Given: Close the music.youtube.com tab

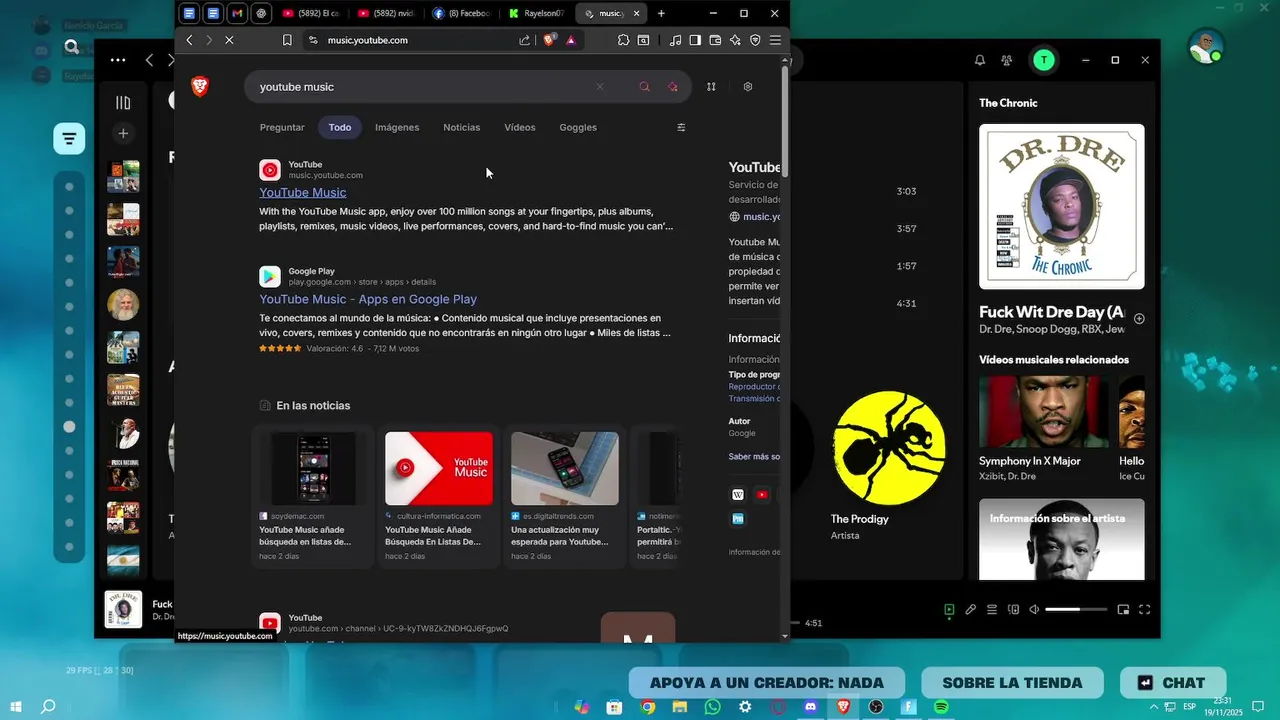Looking at the screenshot, I should coord(636,13).
